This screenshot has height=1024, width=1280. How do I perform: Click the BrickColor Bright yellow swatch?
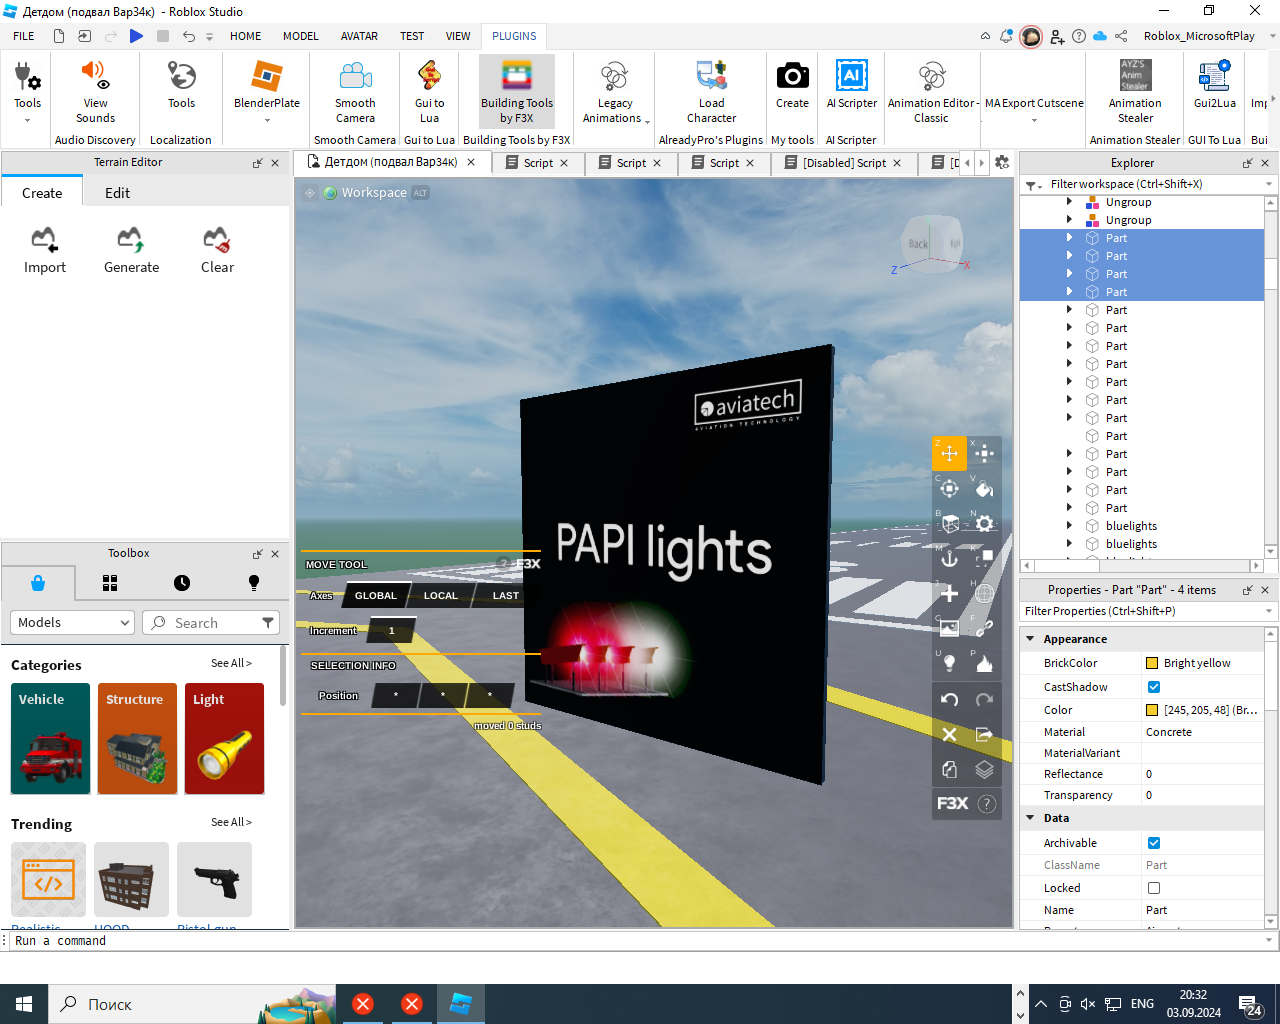click(1152, 663)
